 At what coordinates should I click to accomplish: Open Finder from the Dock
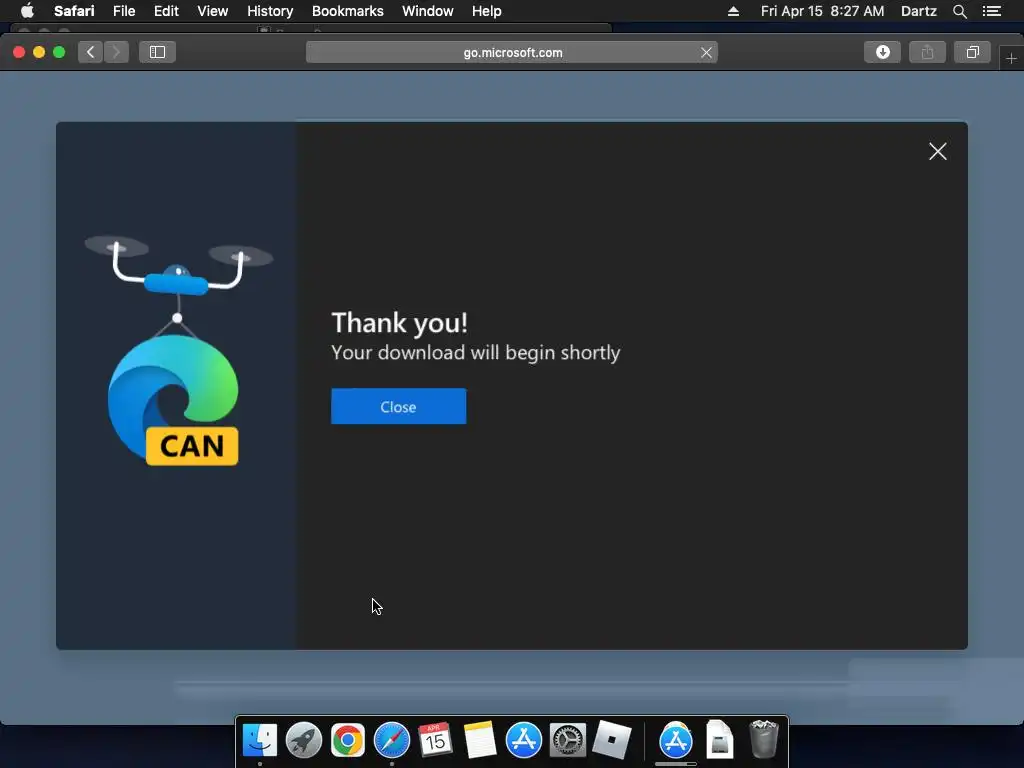[x=260, y=741]
